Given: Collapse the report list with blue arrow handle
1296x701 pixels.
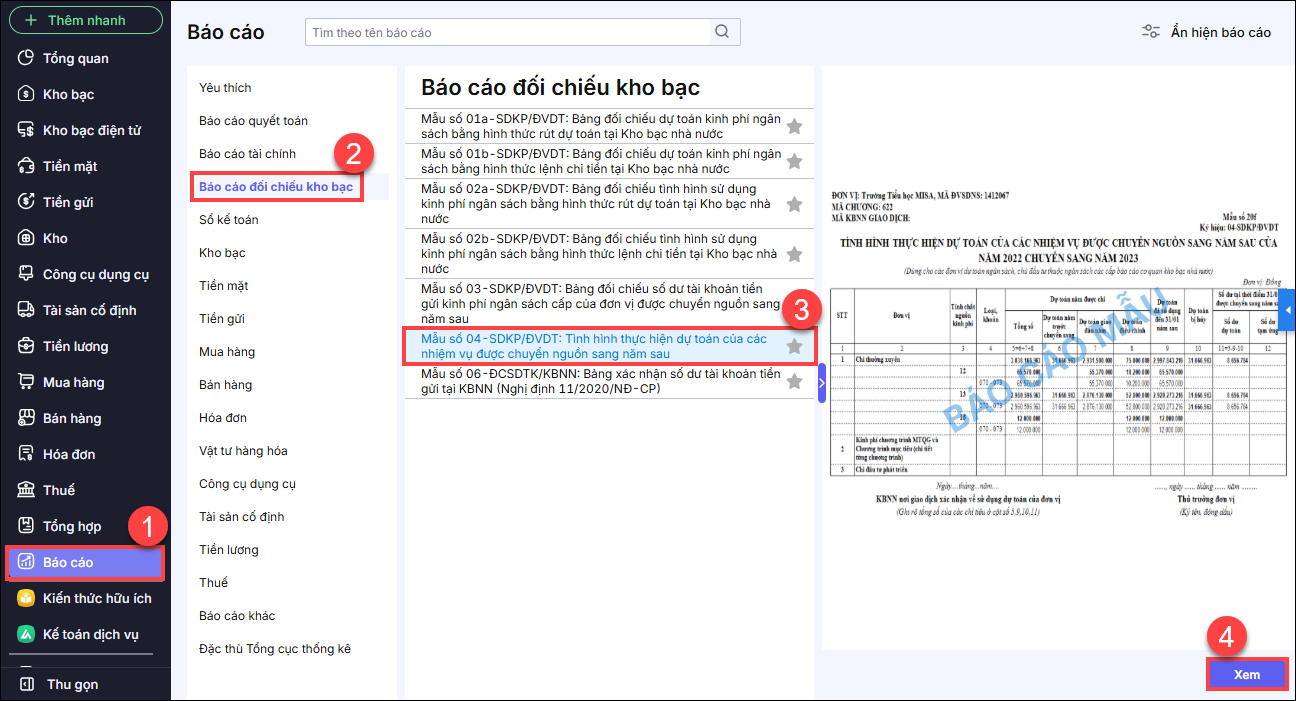Looking at the screenshot, I should [x=822, y=382].
